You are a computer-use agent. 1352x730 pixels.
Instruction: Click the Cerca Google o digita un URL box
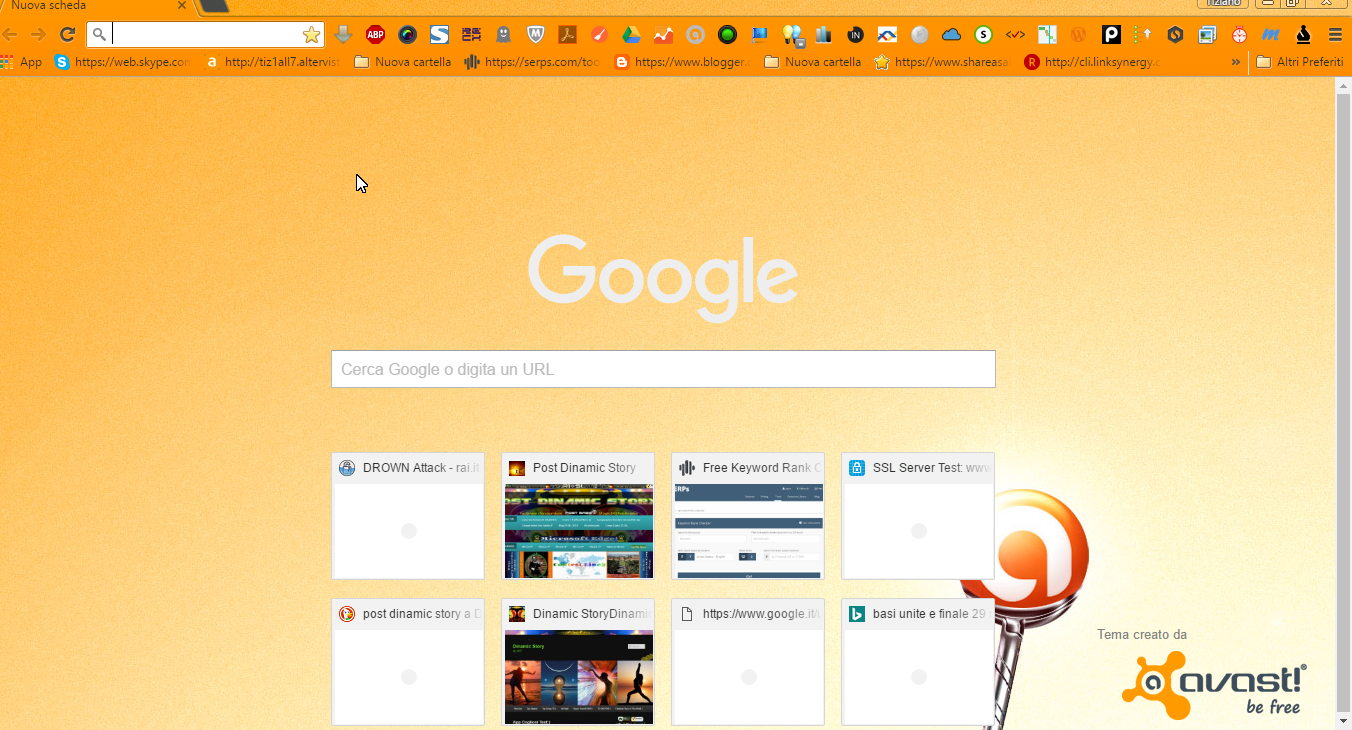point(663,369)
